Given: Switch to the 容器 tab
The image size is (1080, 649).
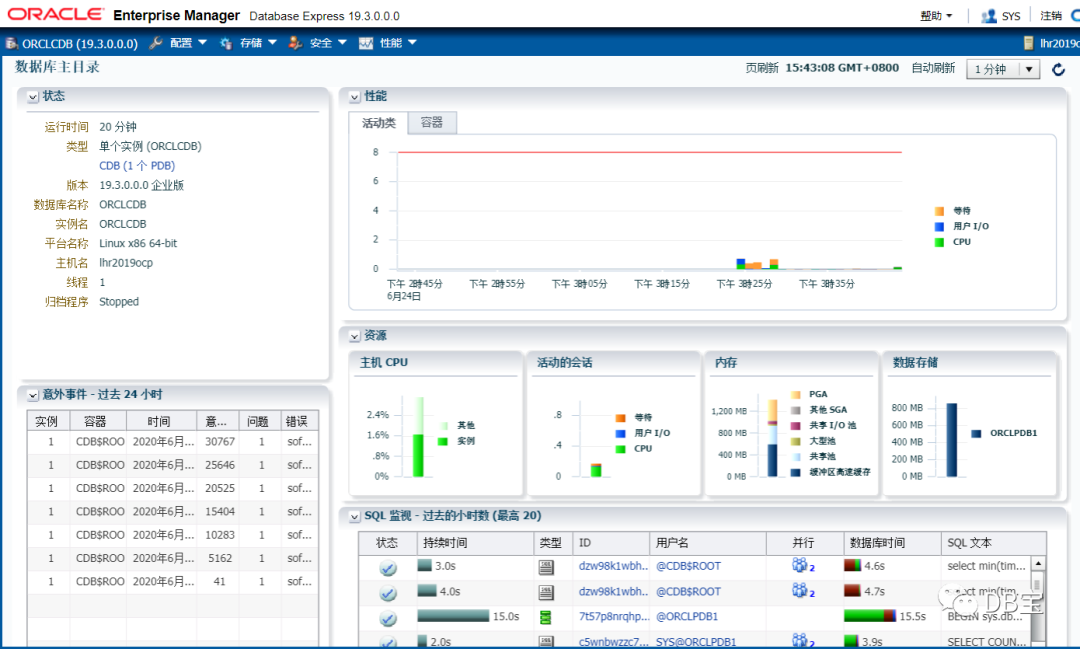Looking at the screenshot, I should [x=432, y=123].
